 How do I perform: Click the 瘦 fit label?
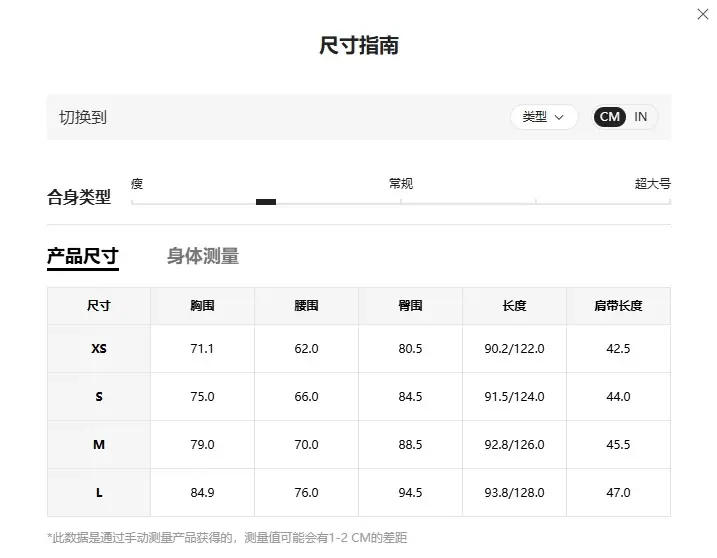[137, 184]
